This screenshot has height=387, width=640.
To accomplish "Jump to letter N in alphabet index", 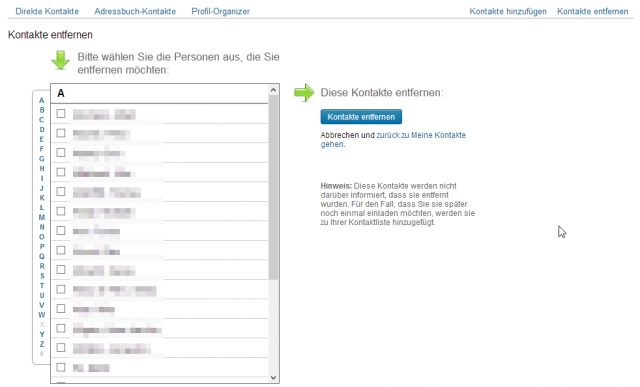I will coord(42,227).
